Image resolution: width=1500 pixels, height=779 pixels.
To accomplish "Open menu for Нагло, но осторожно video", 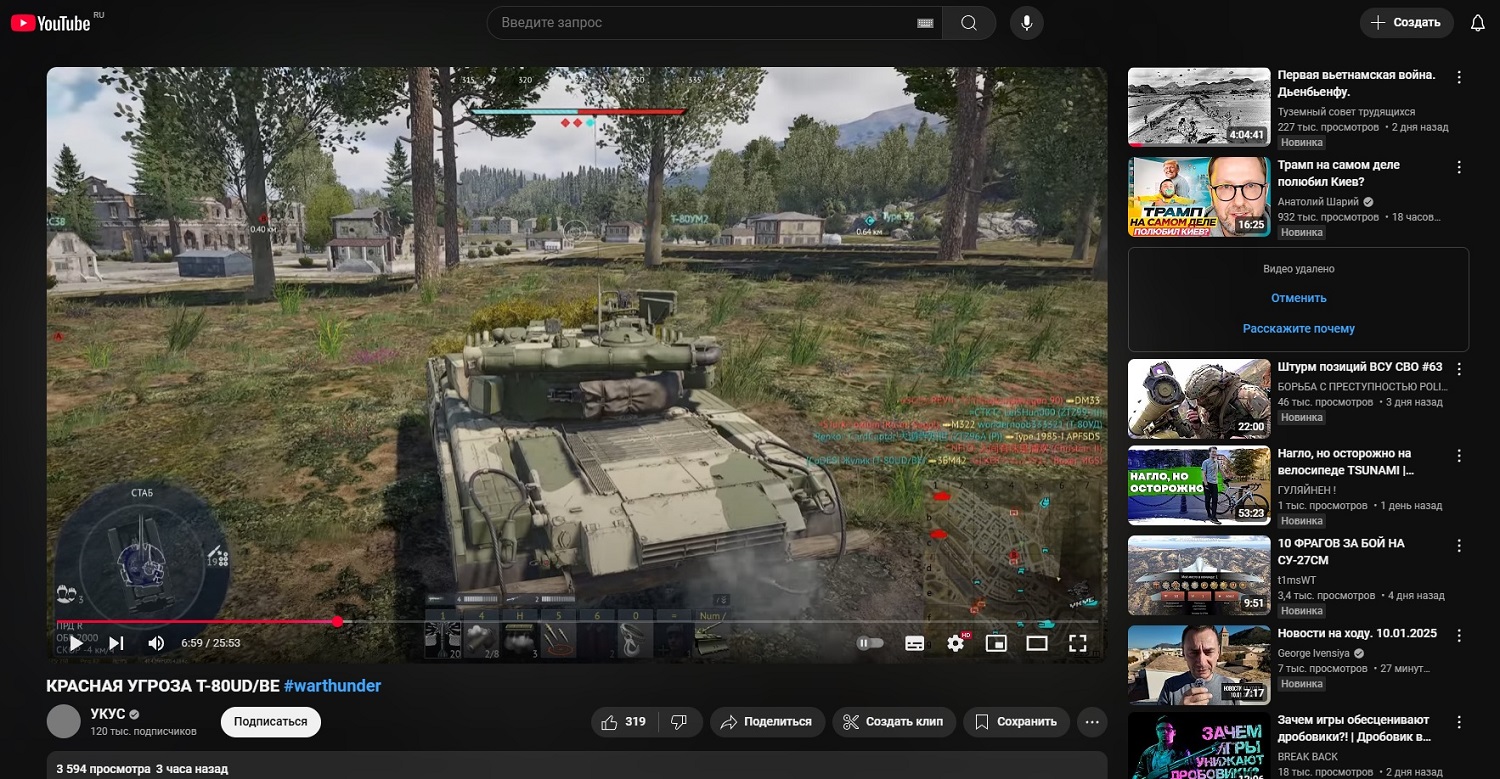I will coord(1459,456).
